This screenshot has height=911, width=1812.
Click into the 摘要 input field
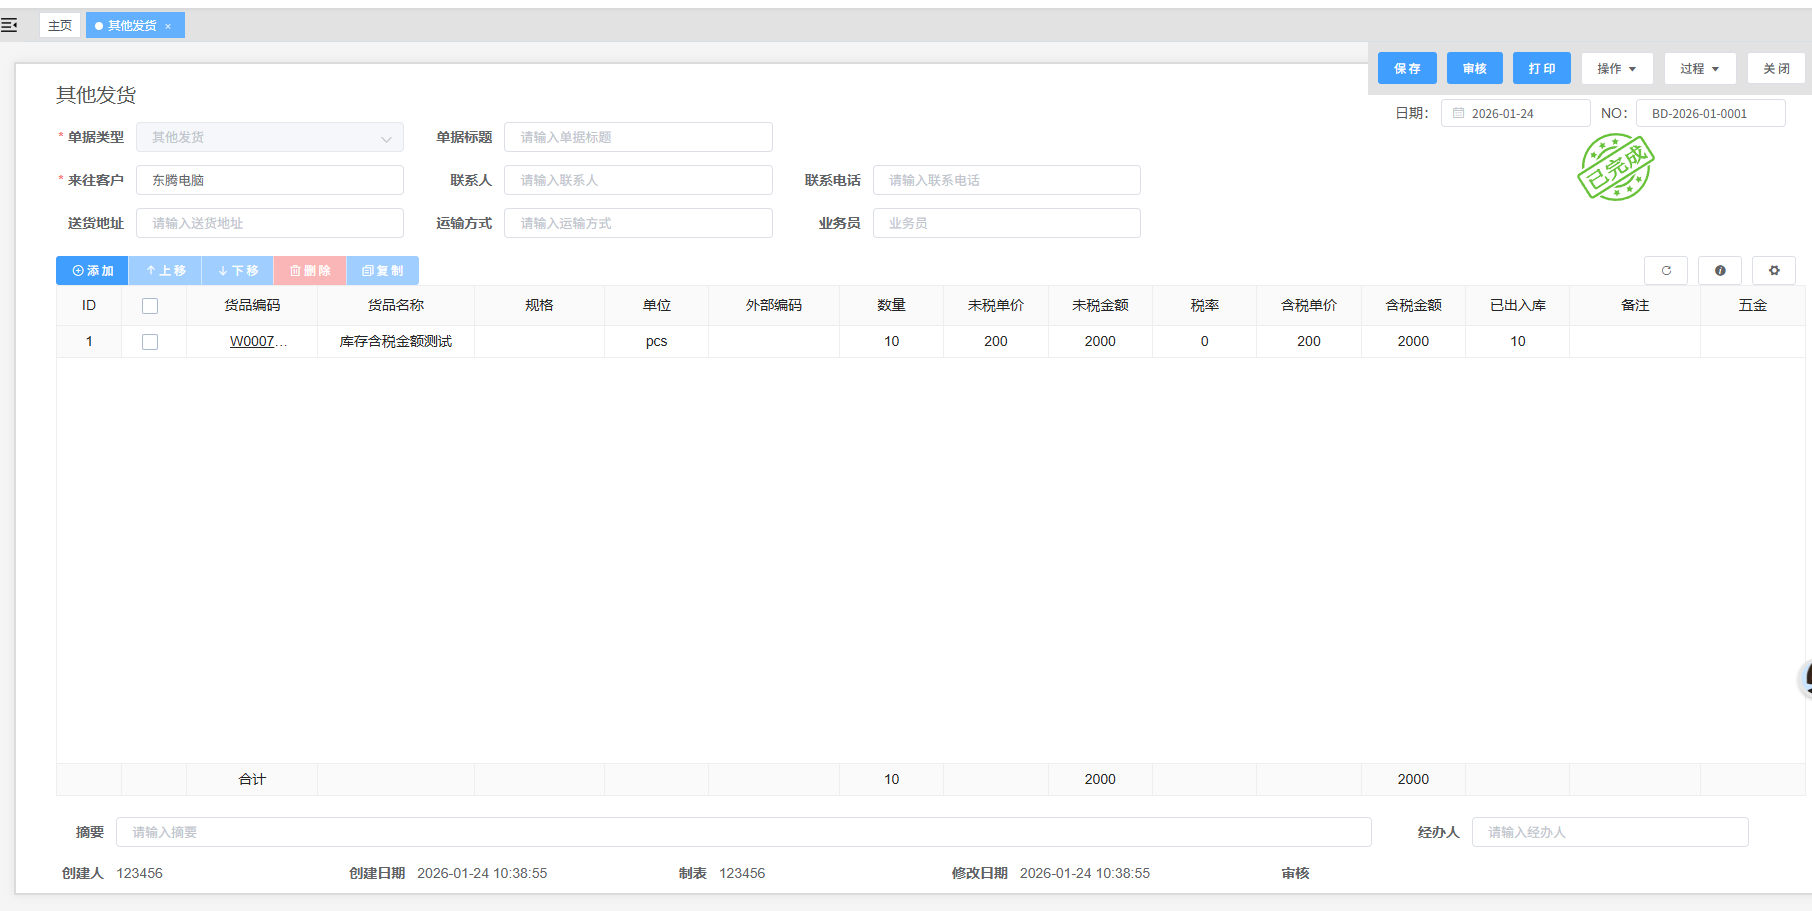tap(743, 832)
